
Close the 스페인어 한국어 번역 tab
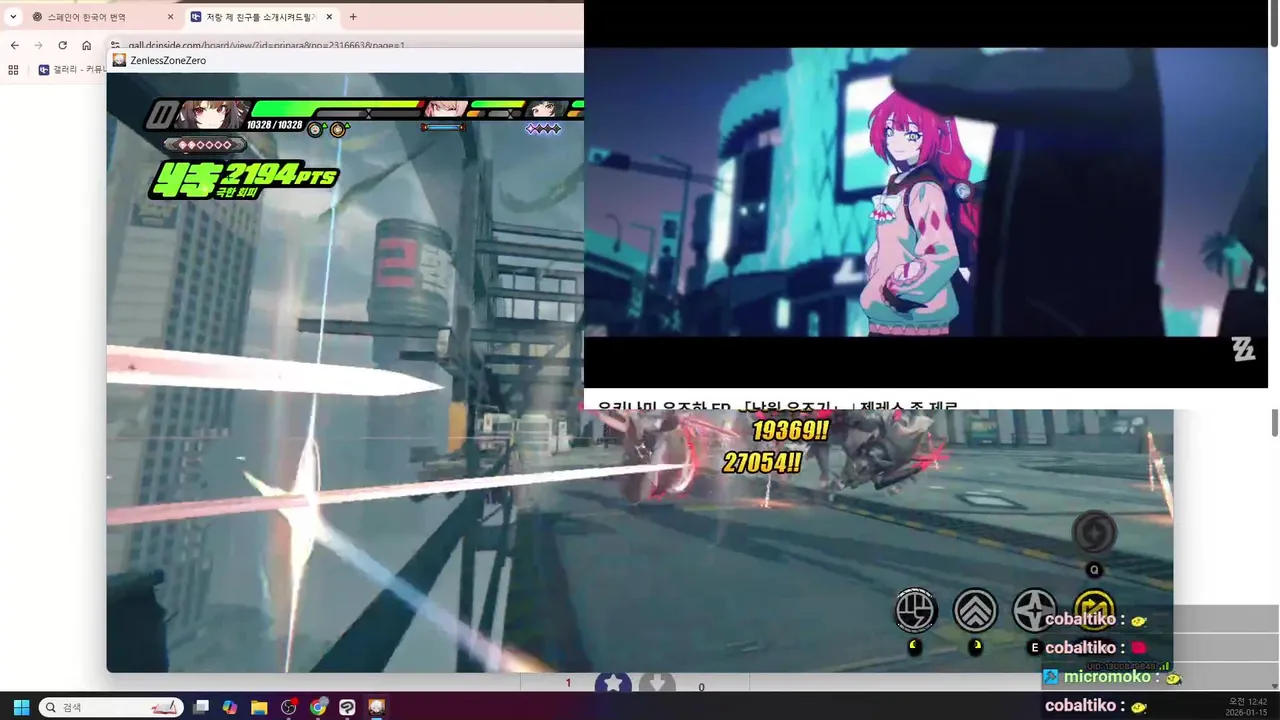coord(170,17)
